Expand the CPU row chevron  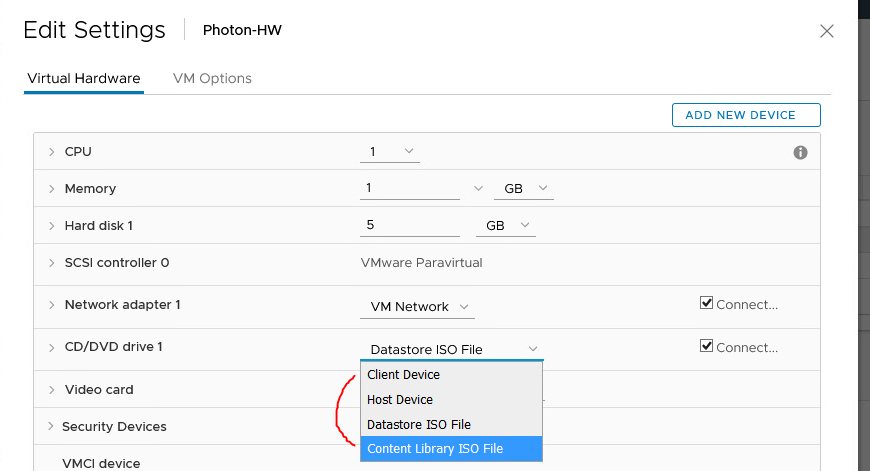coord(52,152)
